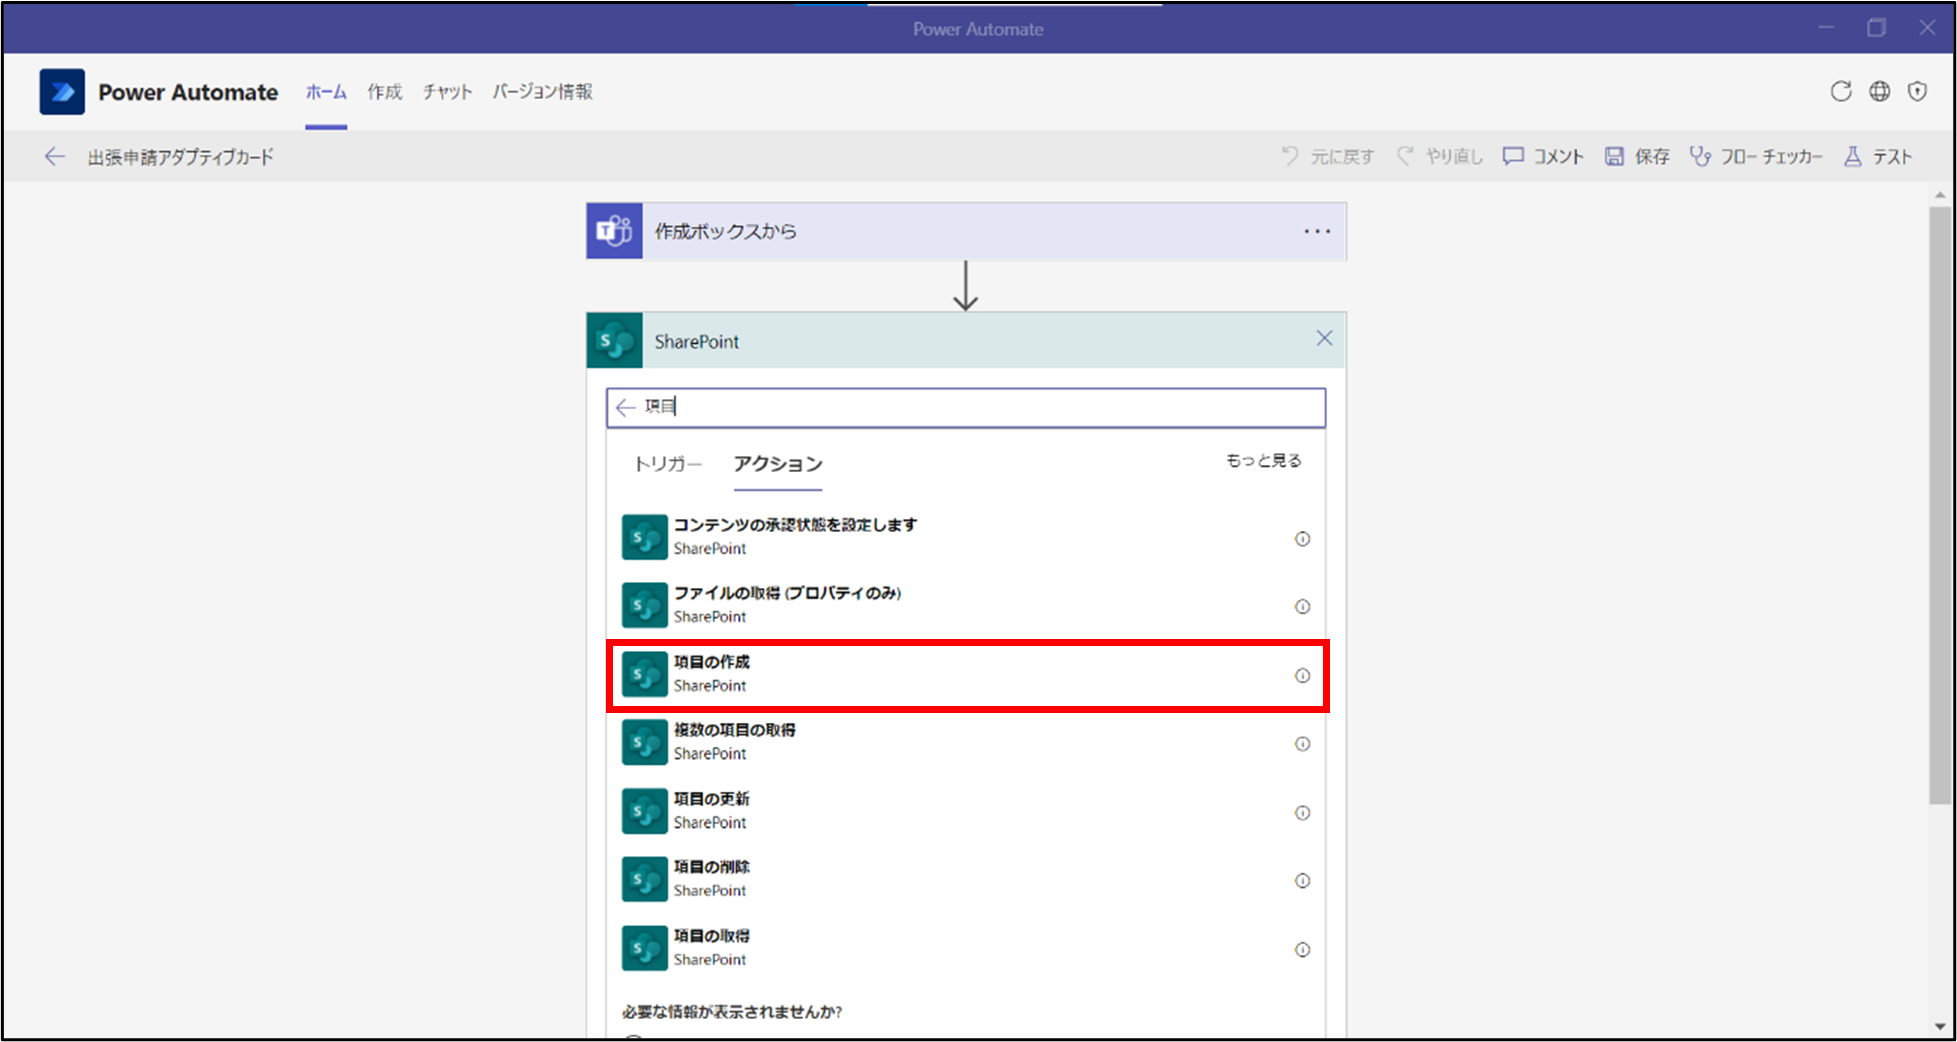Select 複数の項目の取得 action

click(966, 742)
